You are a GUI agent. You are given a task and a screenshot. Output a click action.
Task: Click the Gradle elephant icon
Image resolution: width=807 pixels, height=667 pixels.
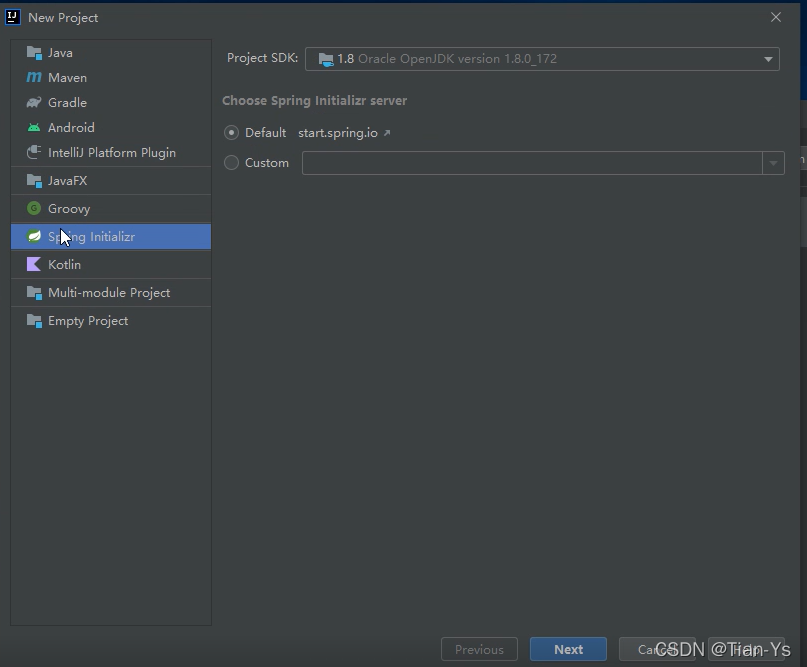click(34, 102)
